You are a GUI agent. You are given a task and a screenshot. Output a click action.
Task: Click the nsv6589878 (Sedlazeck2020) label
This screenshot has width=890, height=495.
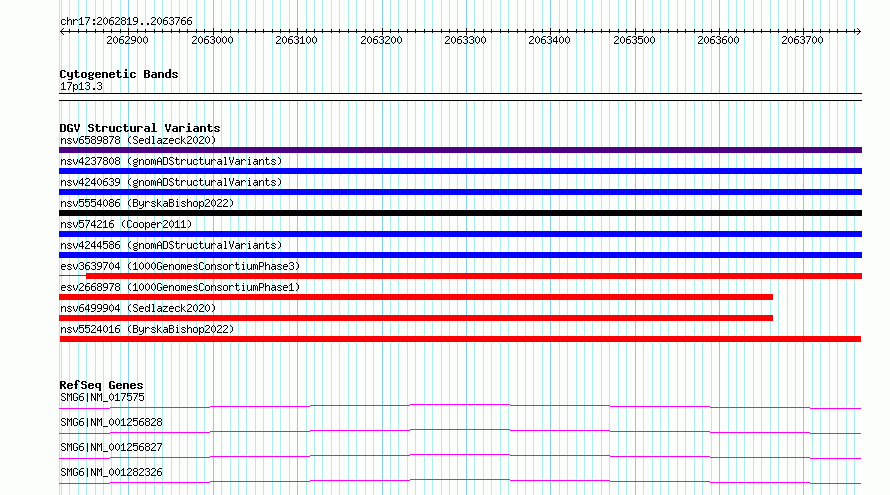(138, 140)
